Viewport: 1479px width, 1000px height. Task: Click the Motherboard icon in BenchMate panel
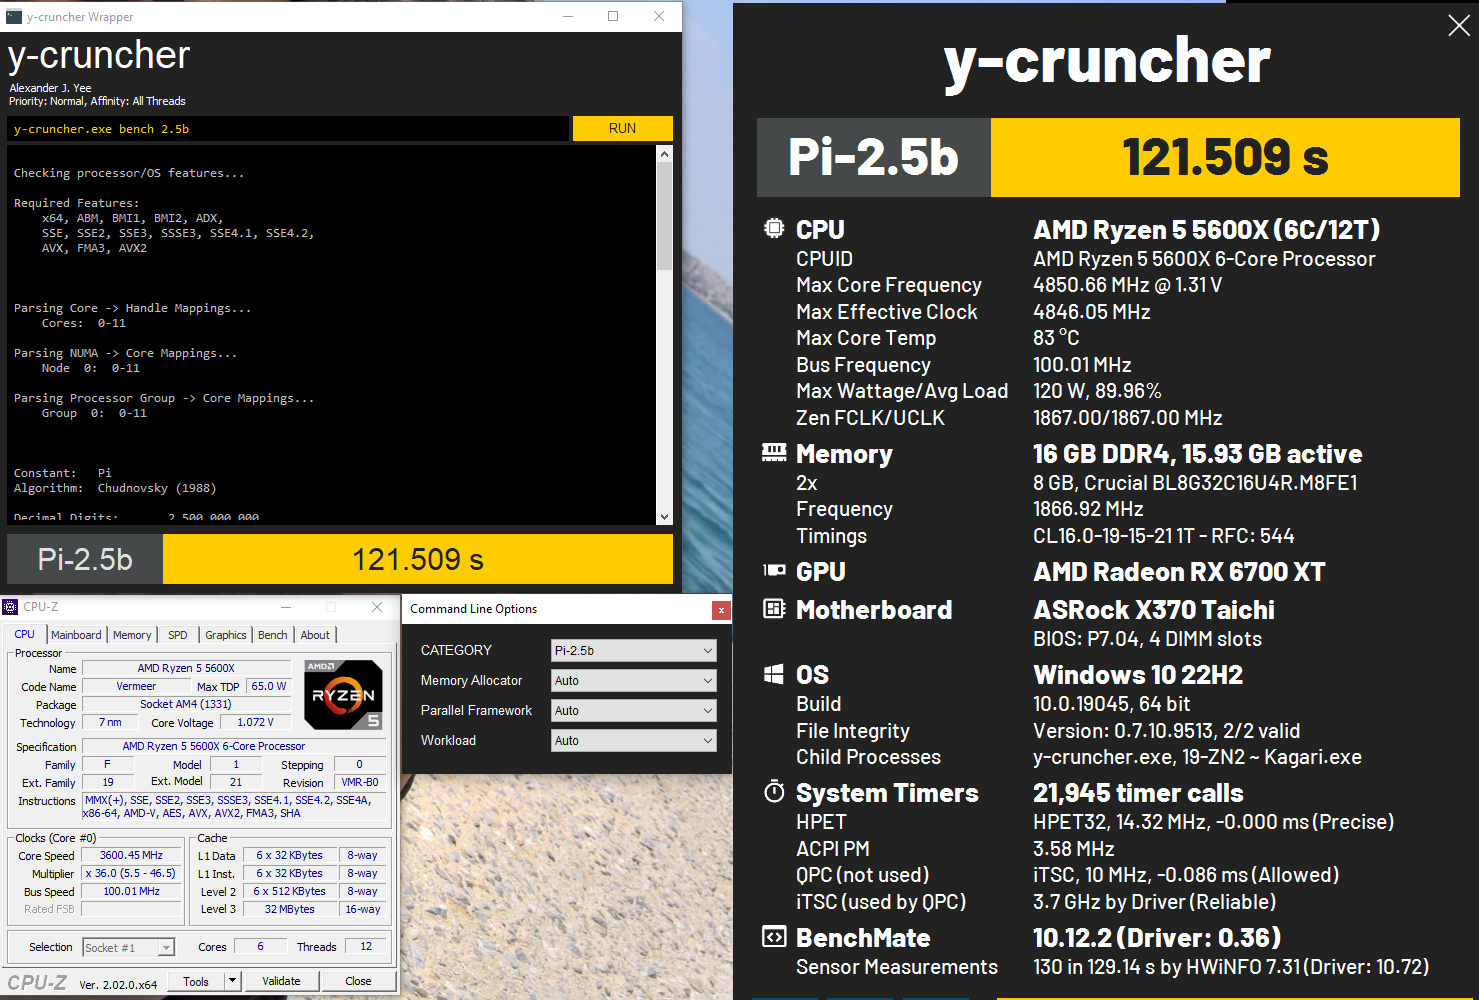(x=774, y=608)
